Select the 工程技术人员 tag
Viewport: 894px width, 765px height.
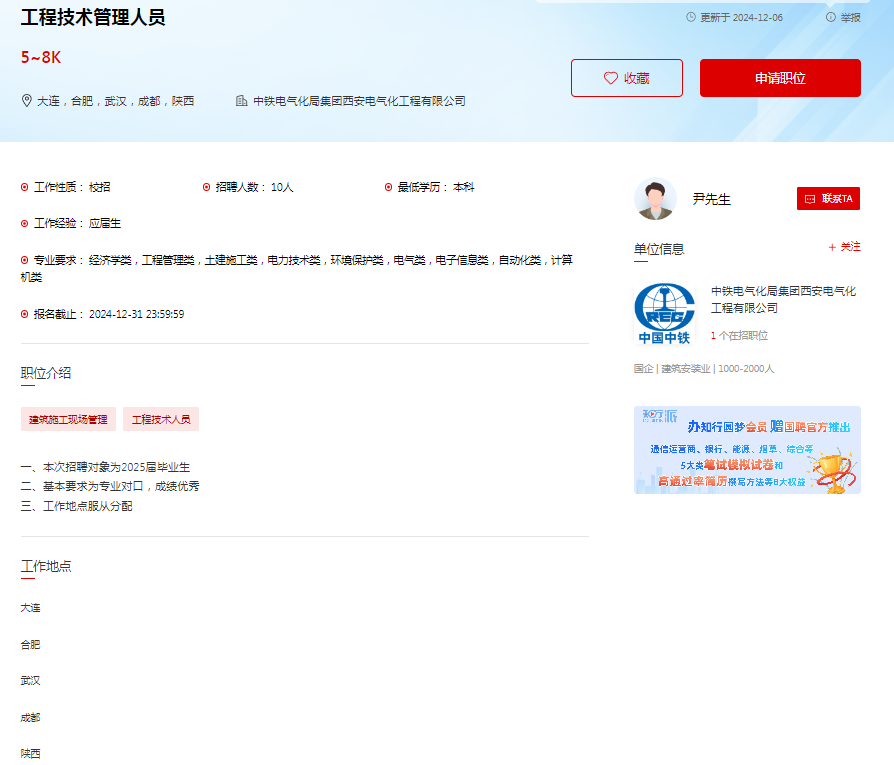click(x=161, y=419)
